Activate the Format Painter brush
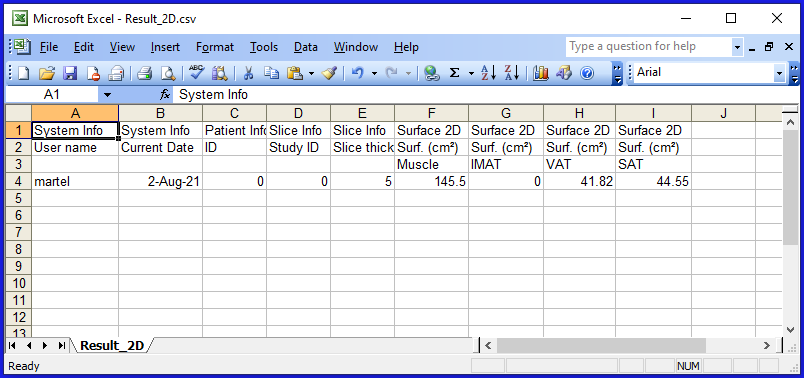The height and width of the screenshot is (378, 804). (328, 74)
